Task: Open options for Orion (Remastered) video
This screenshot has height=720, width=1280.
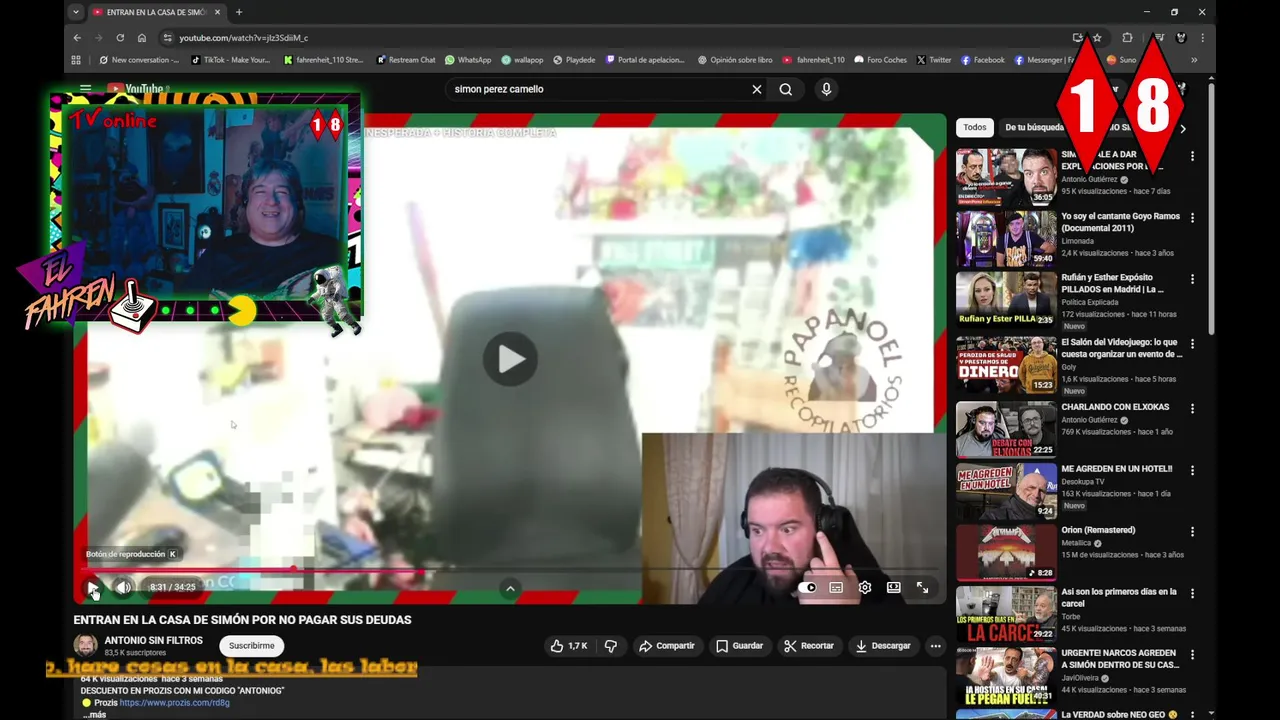Action: pyautogui.click(x=1192, y=532)
